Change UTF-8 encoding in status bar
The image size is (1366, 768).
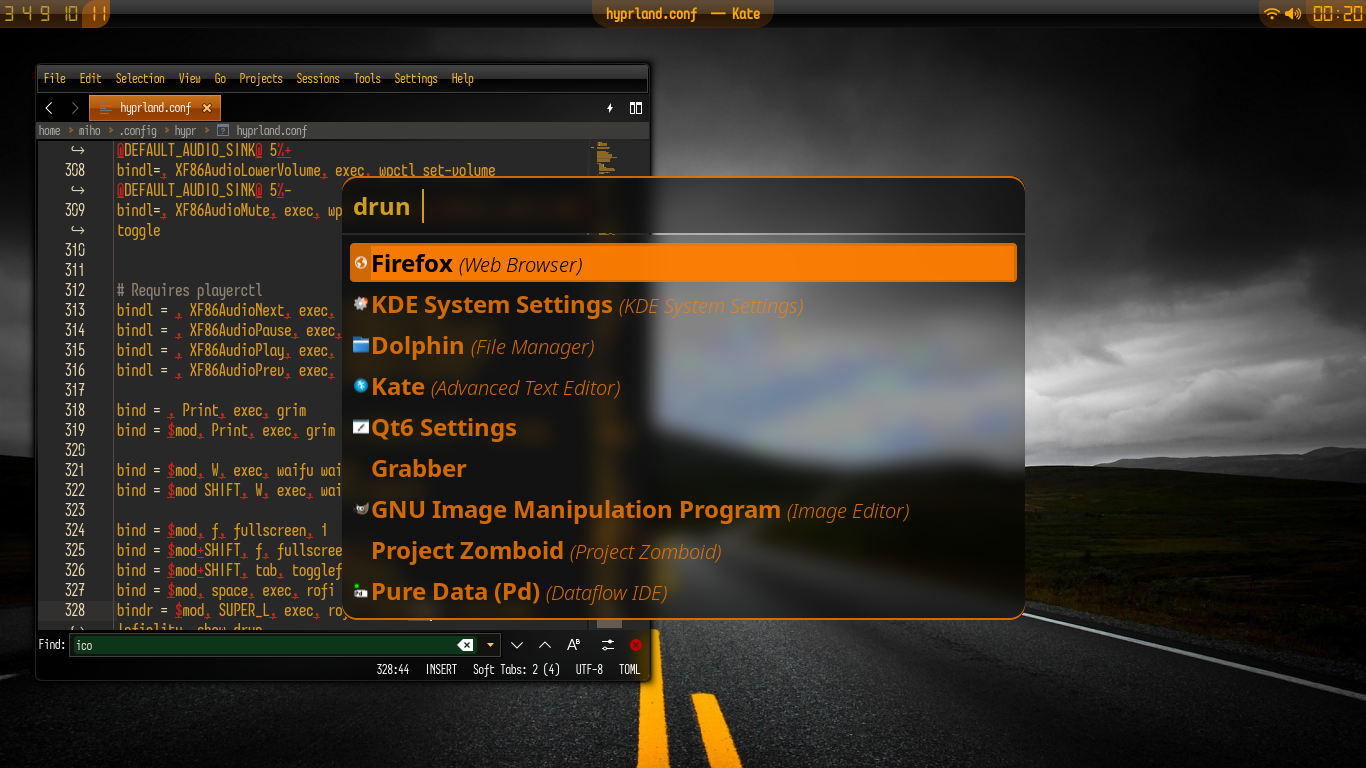tap(589, 670)
